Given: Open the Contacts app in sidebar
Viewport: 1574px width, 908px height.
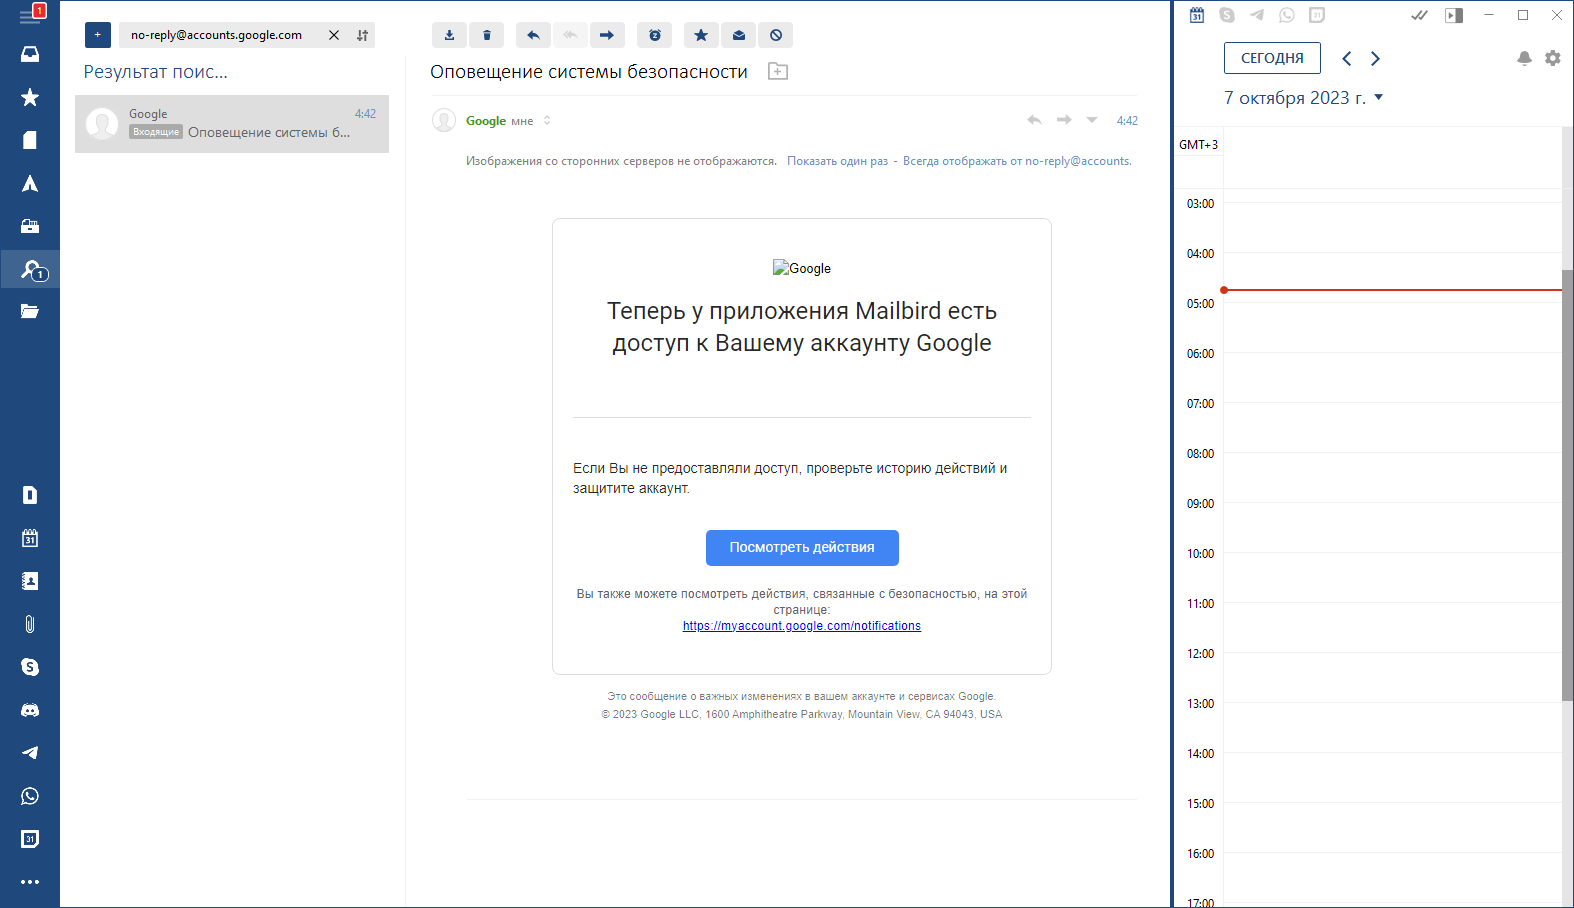Looking at the screenshot, I should [30, 581].
